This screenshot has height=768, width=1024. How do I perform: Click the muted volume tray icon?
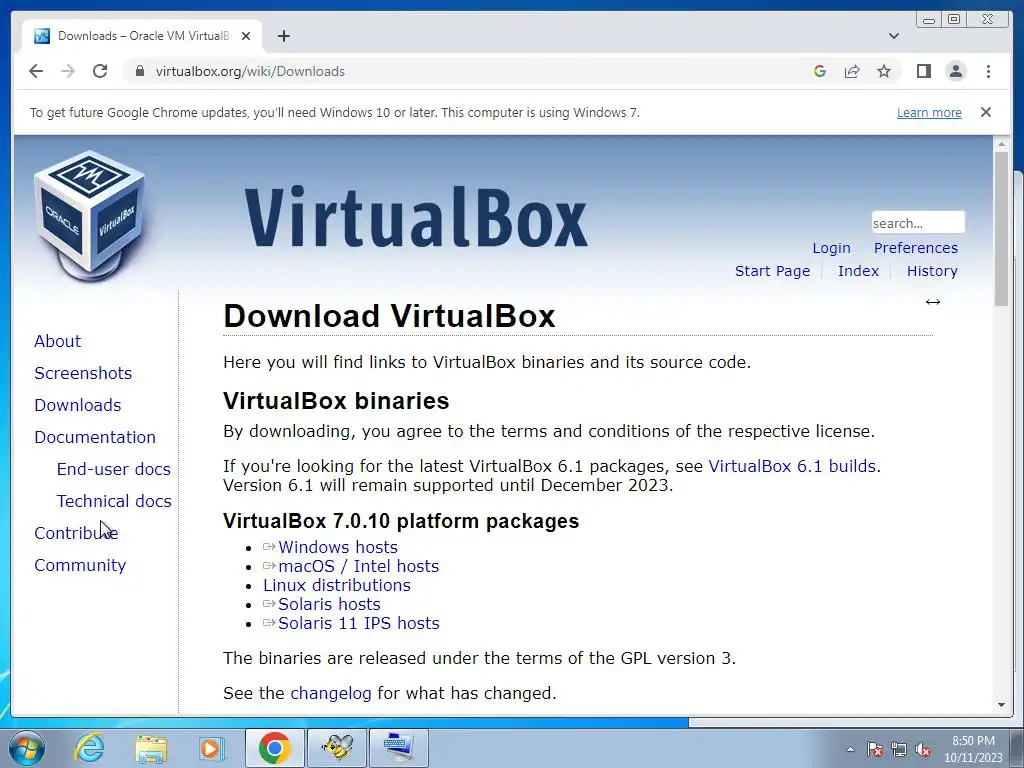tap(923, 750)
